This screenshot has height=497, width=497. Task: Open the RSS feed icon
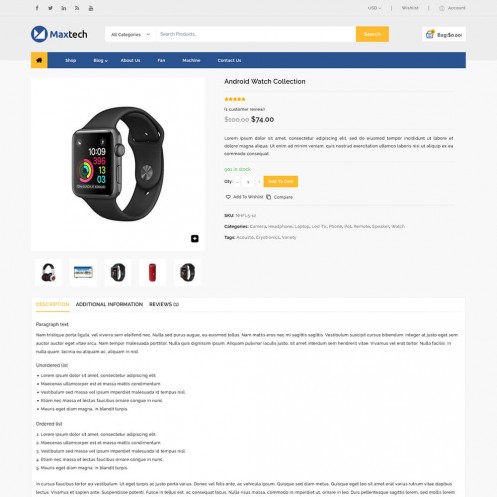click(x=77, y=8)
